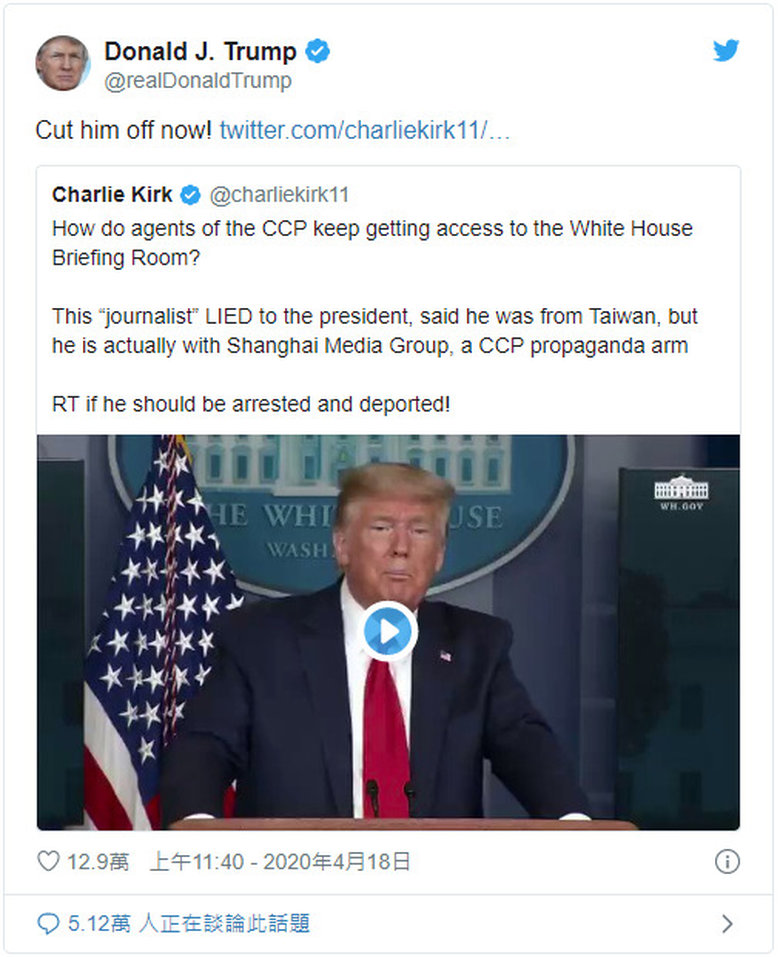Viewport: 780px width, 957px height.
Task: Open the tweet info circle icon
Action: pyautogui.click(x=727, y=862)
